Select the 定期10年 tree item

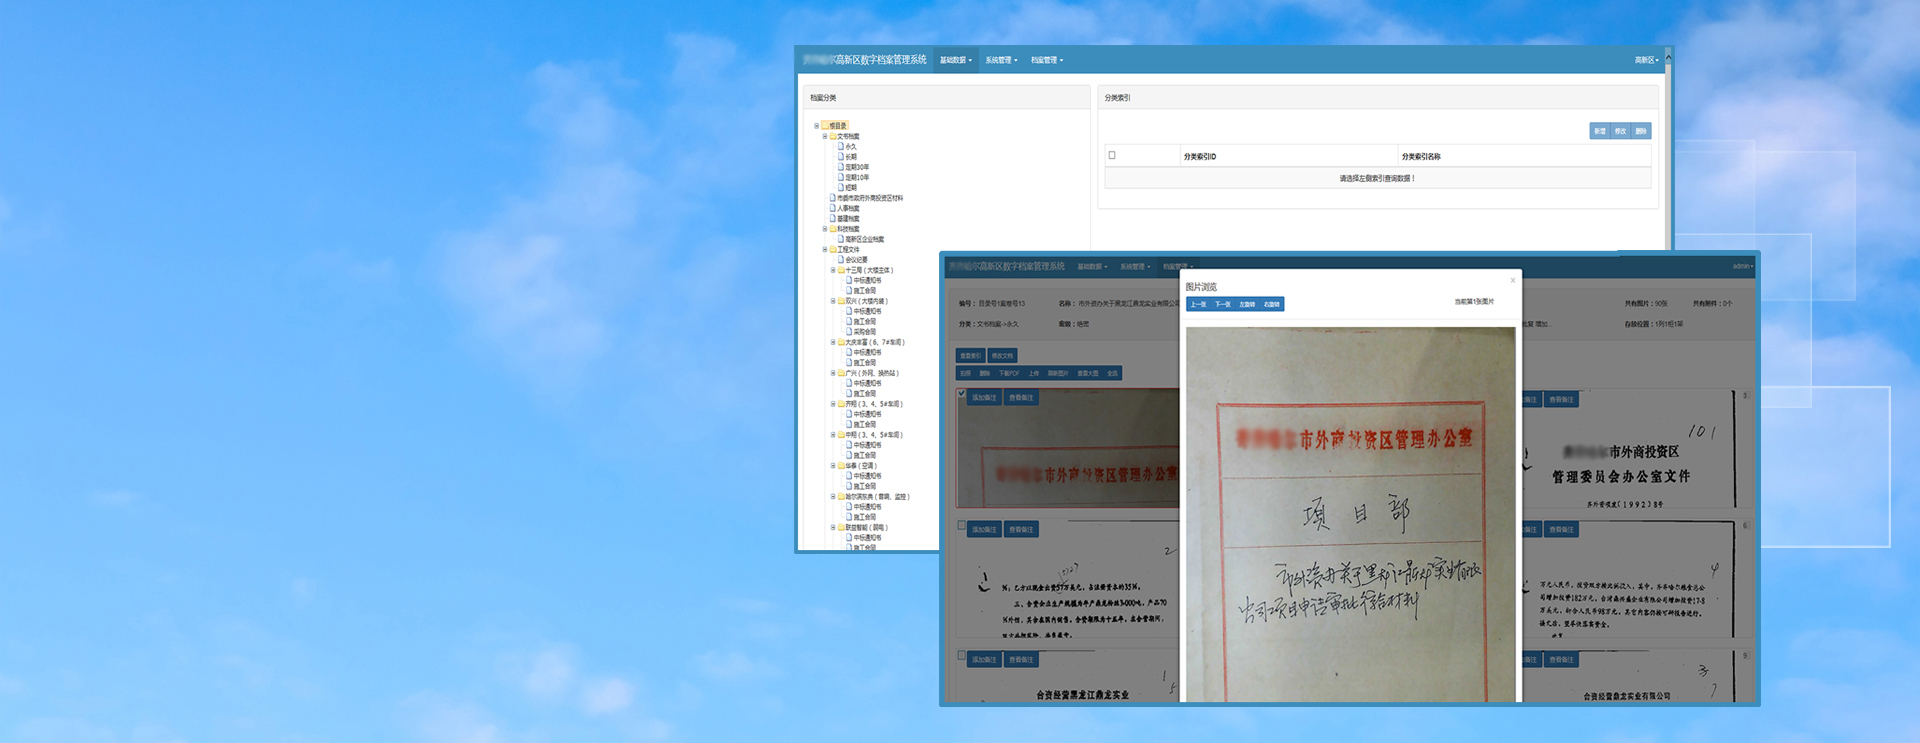(853, 177)
